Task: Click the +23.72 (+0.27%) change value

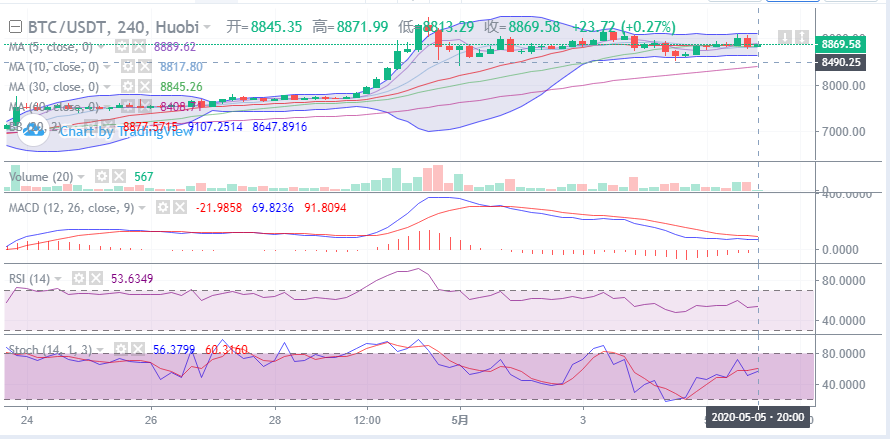Action: tap(623, 27)
